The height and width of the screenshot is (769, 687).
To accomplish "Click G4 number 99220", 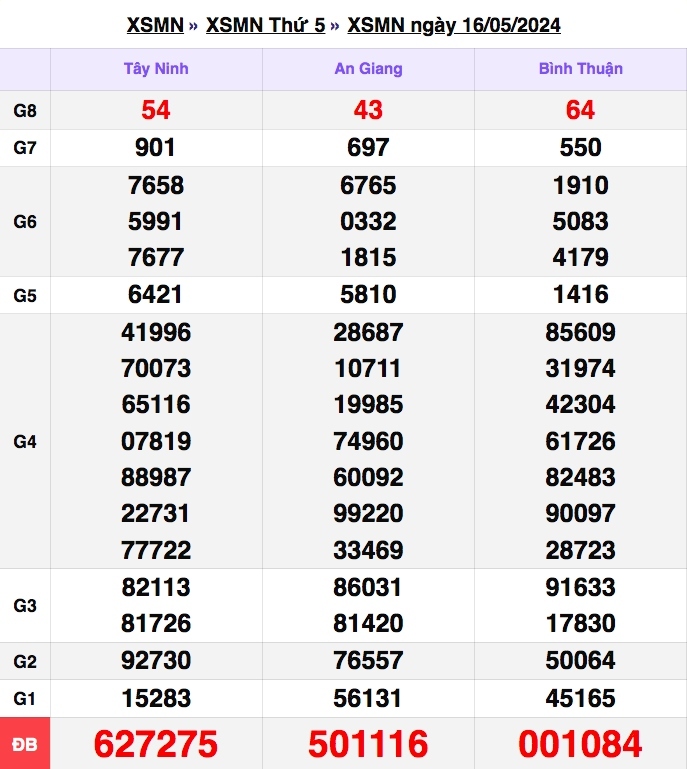I will point(368,514).
